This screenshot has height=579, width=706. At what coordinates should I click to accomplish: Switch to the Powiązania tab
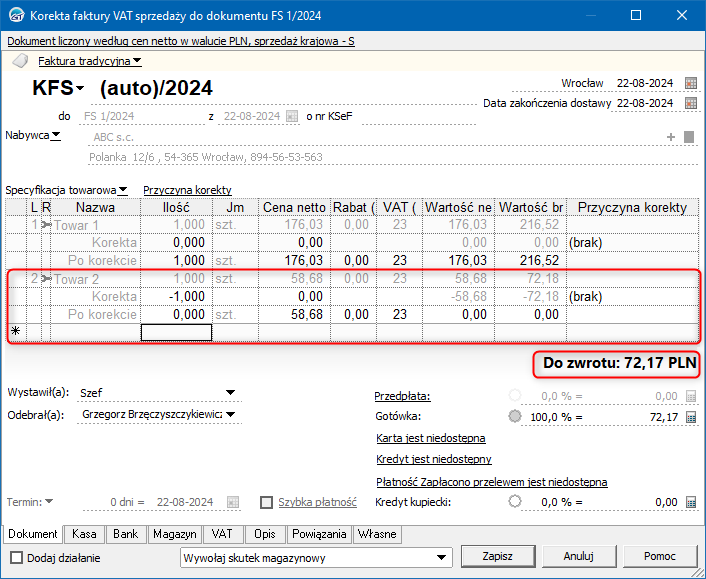[319, 534]
